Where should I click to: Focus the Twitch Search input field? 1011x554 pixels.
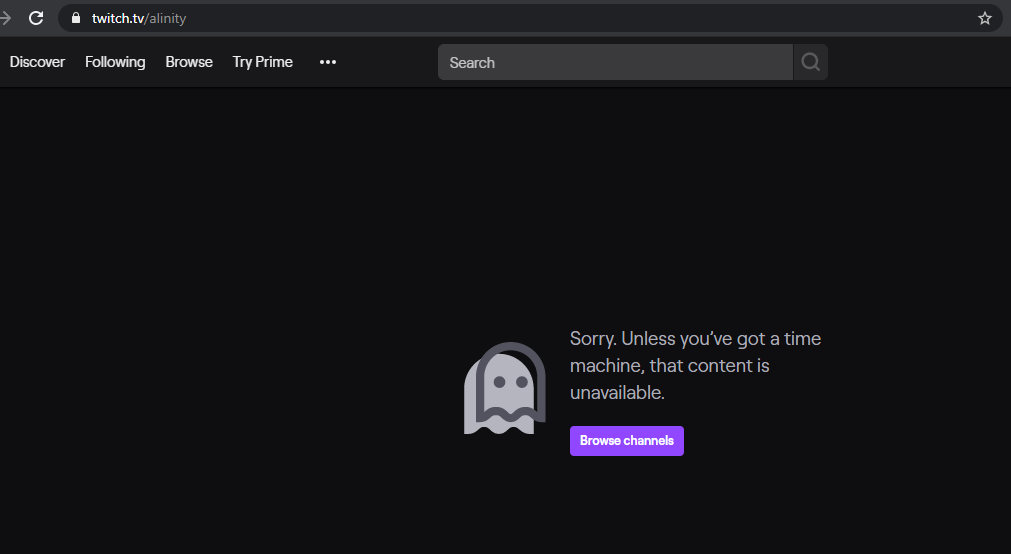click(x=615, y=62)
